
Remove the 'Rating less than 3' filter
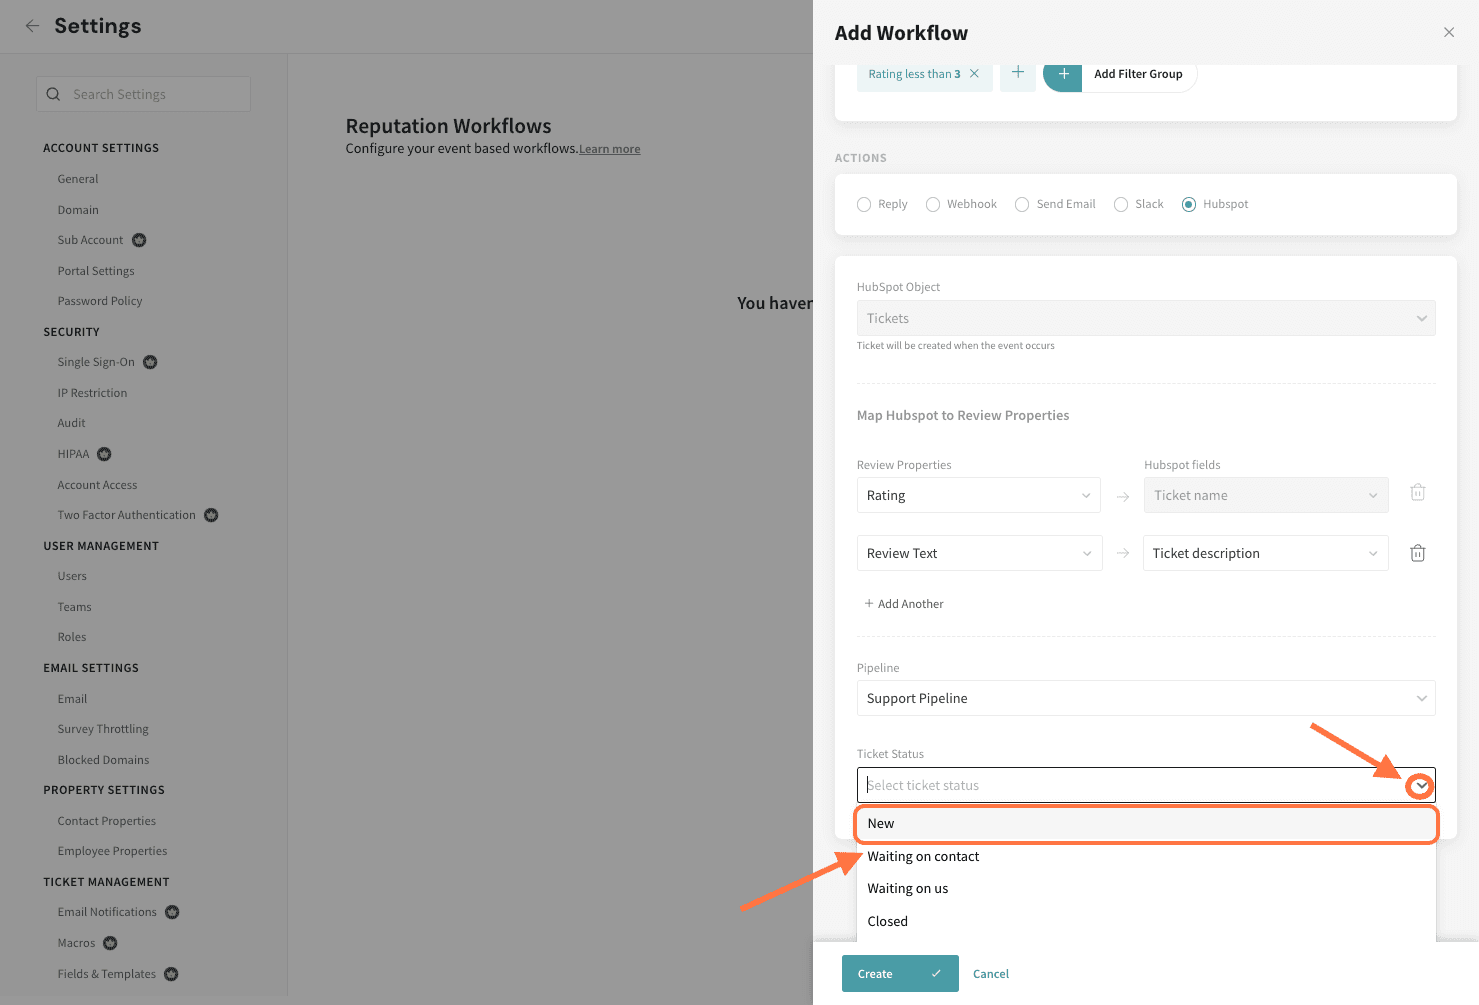(x=974, y=74)
